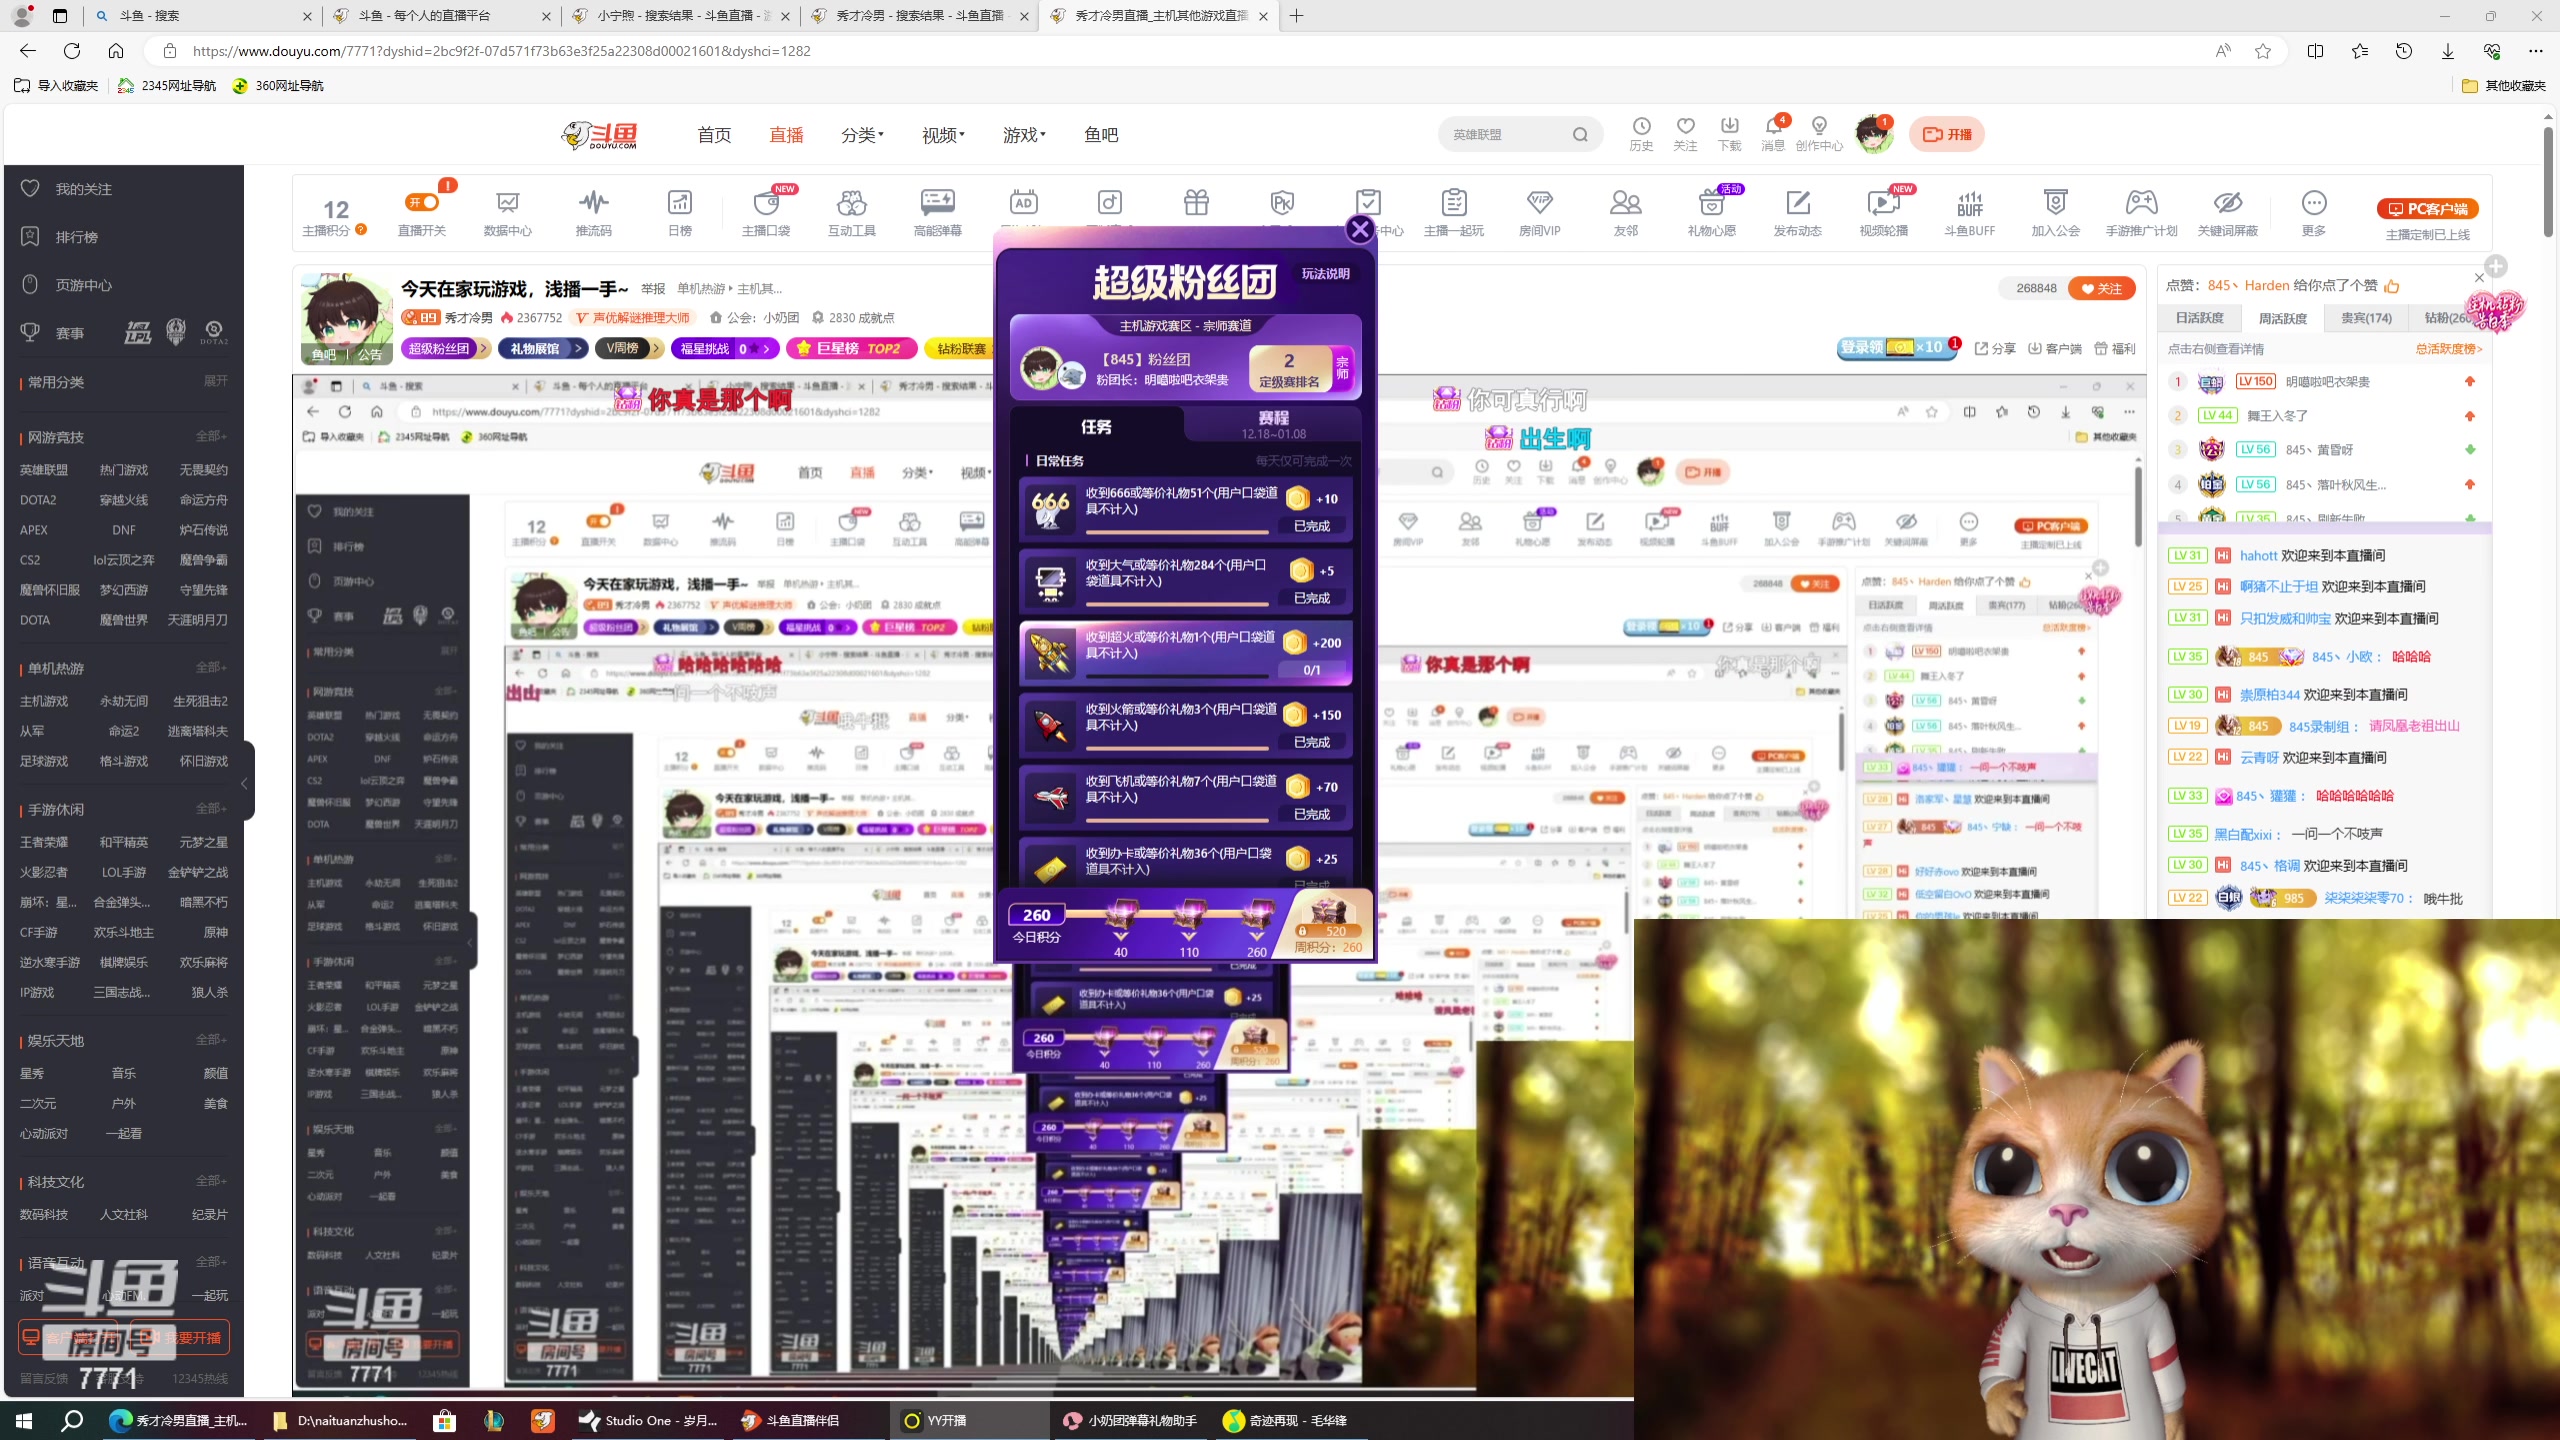Expand the 视频 navigation dropdown

pos(942,135)
